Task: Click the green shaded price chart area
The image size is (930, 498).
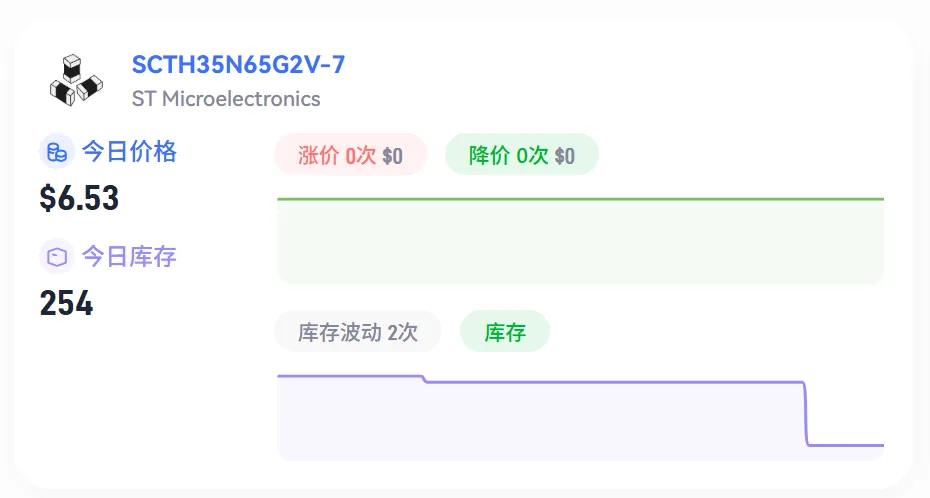Action: tap(581, 242)
